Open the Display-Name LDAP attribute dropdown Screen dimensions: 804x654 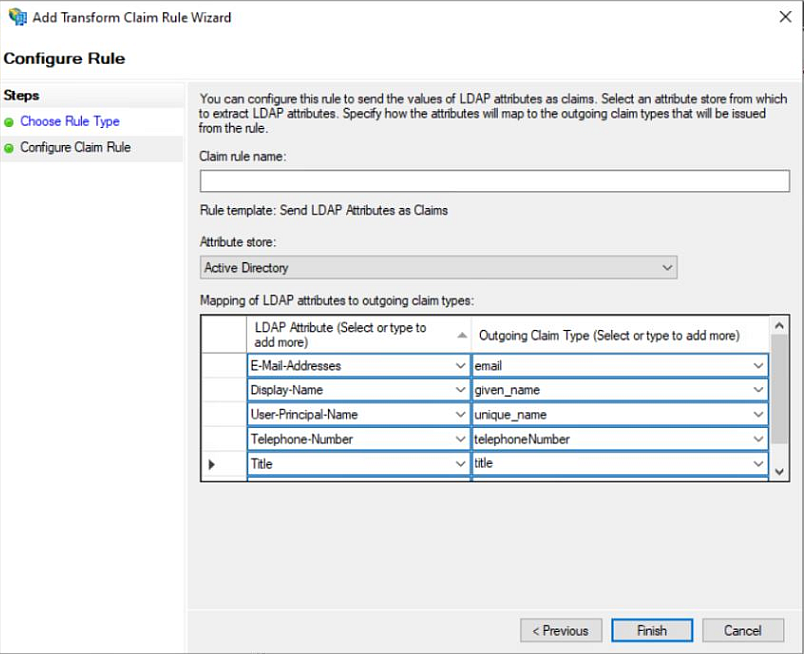click(460, 390)
